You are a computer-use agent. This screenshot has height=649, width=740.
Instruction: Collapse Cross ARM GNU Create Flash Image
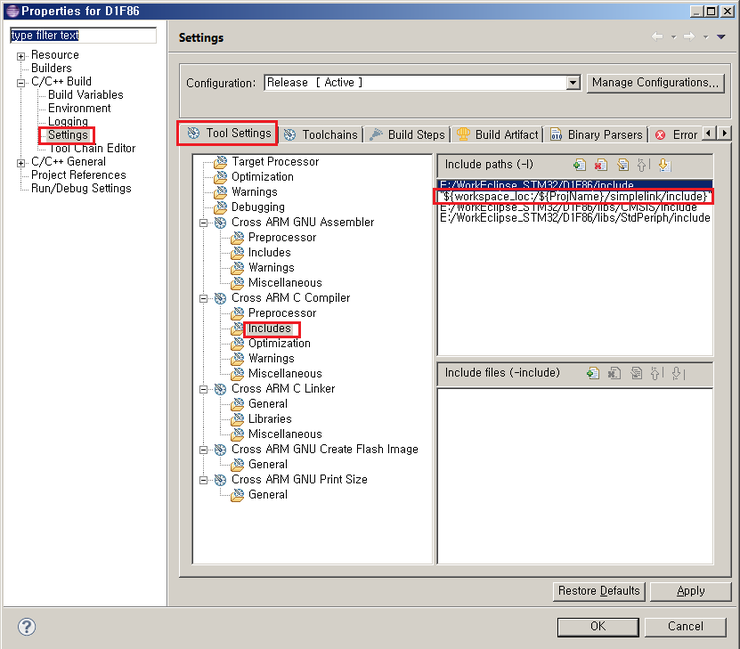click(203, 449)
